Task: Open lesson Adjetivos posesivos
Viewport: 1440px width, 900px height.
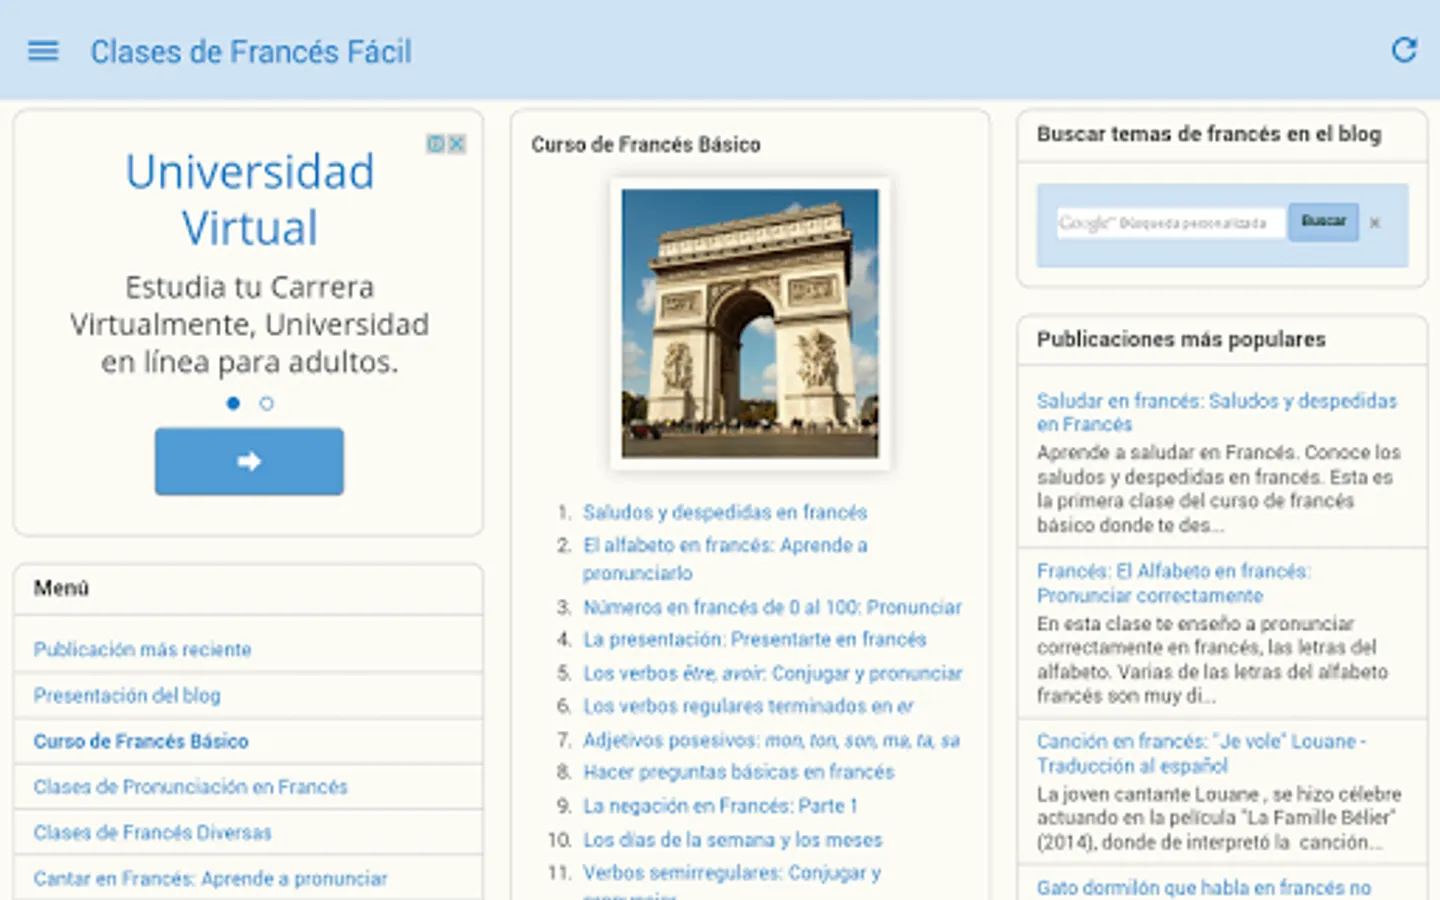Action: pos(771,740)
